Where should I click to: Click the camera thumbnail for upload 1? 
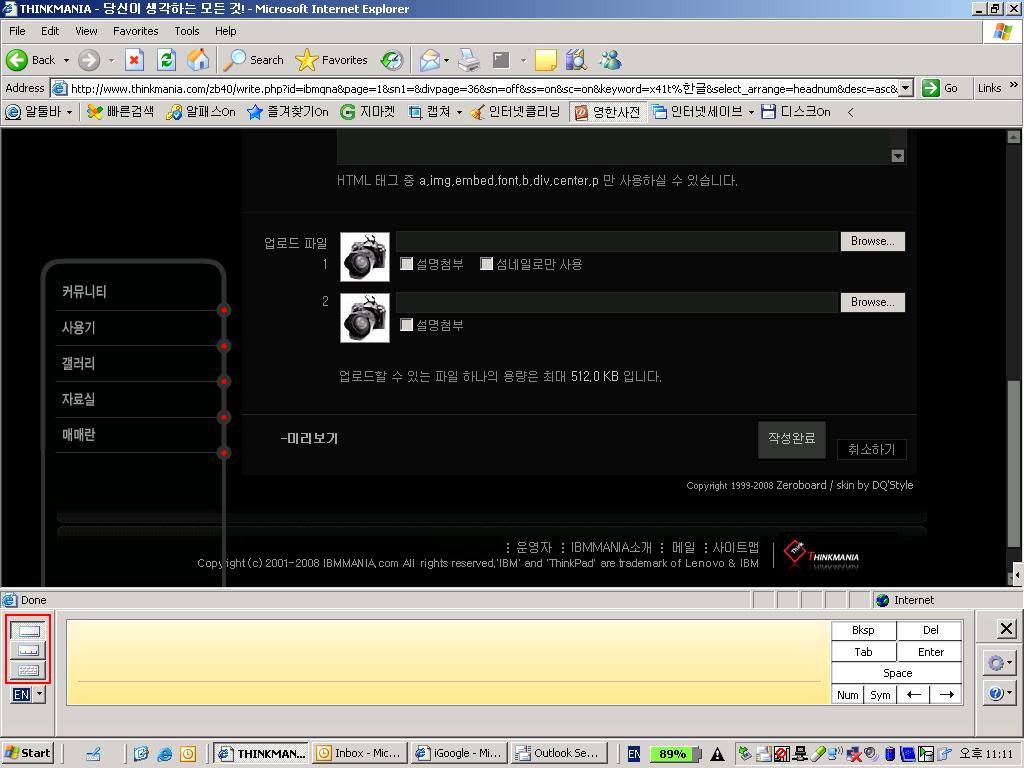click(x=364, y=256)
